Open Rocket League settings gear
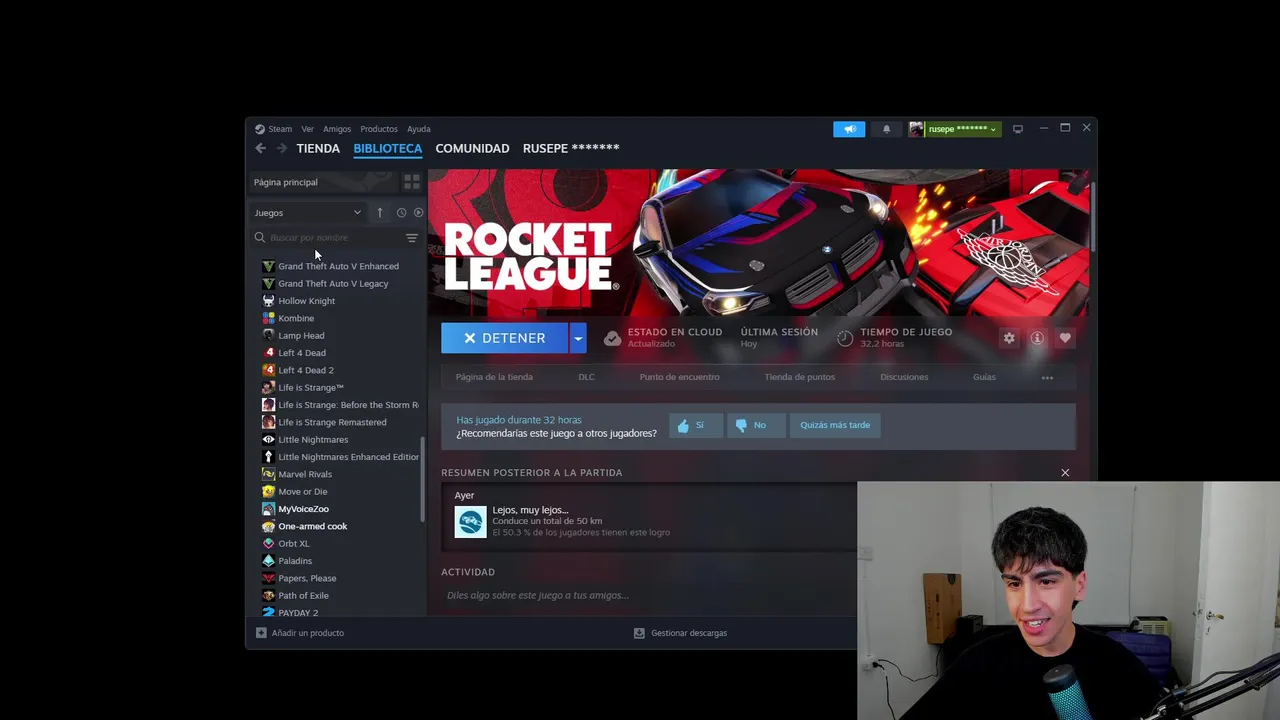Screen dimensions: 1280x720 pos(1009,338)
